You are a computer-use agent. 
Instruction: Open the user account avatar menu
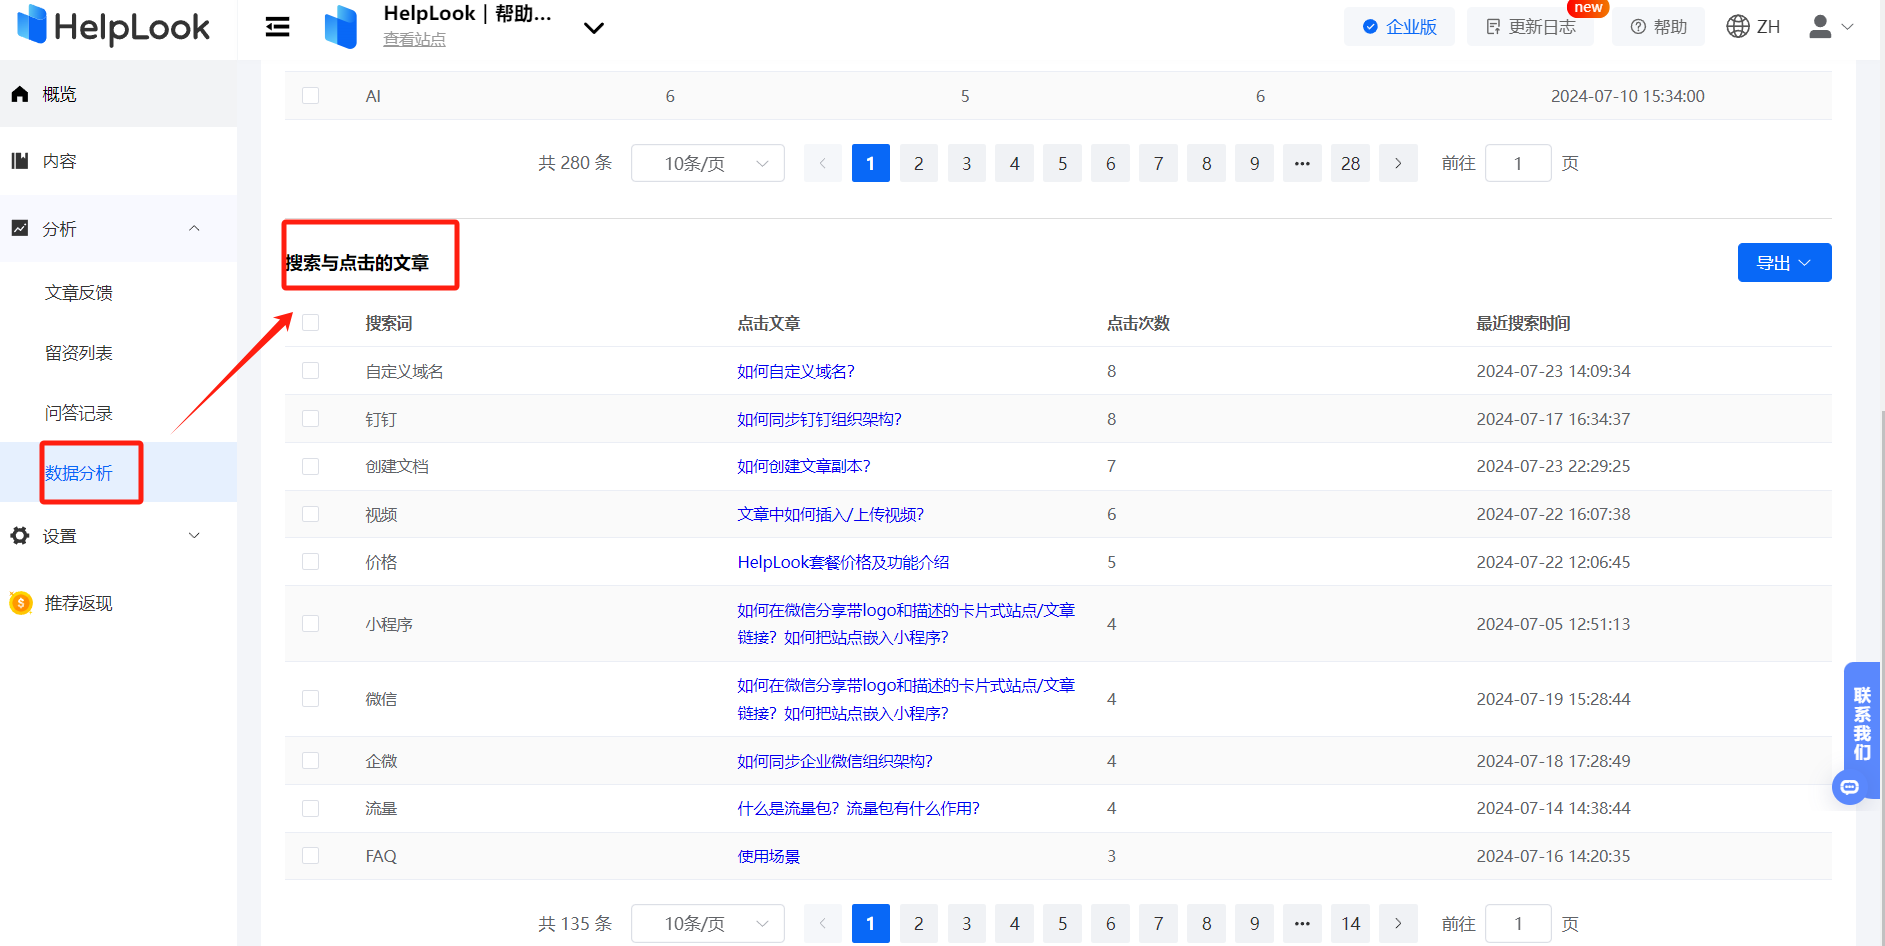(x=1820, y=27)
